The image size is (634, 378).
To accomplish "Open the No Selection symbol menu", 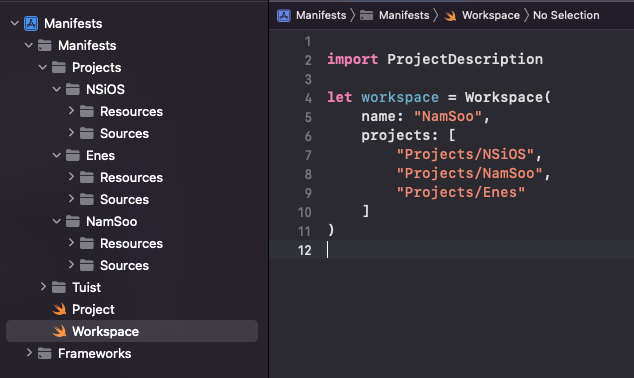I will (566, 15).
